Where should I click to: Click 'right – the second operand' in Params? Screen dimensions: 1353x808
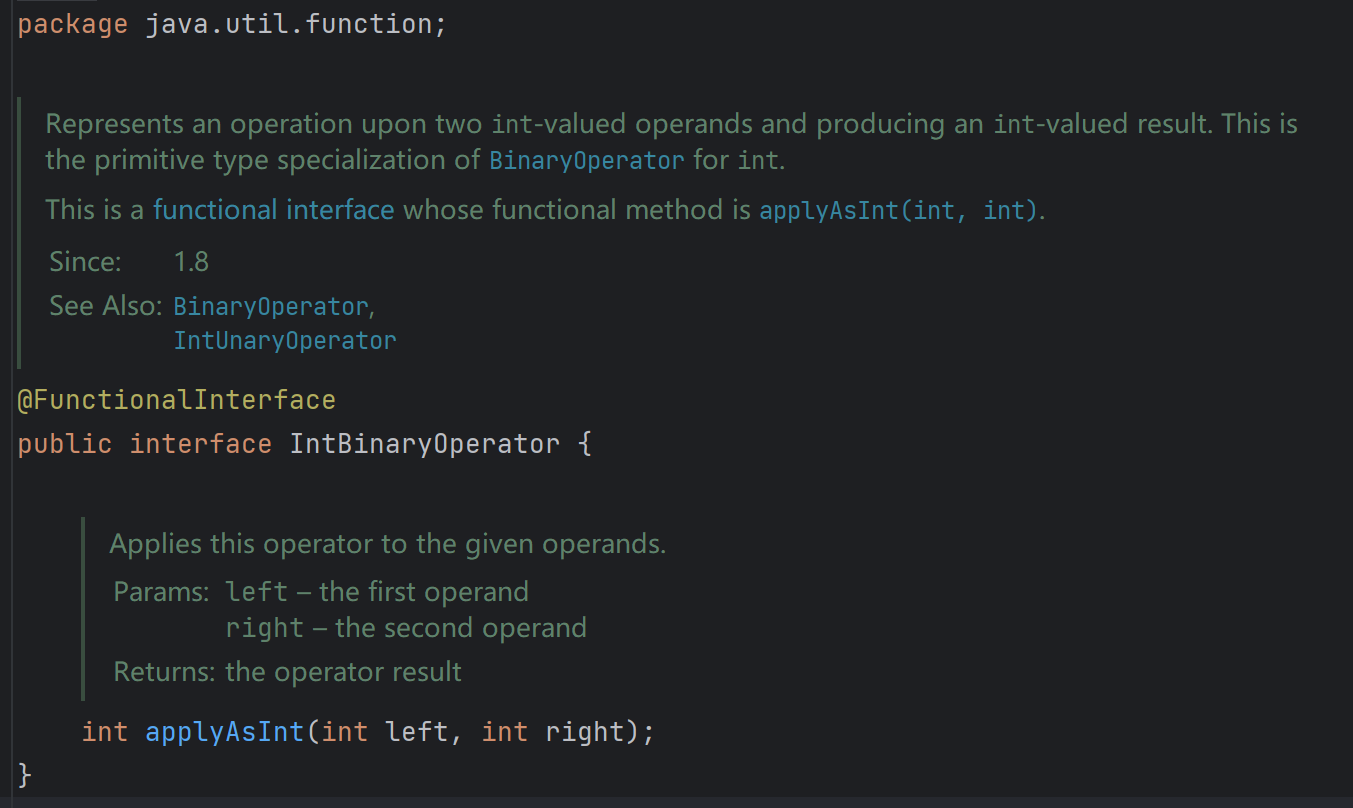tap(406, 628)
